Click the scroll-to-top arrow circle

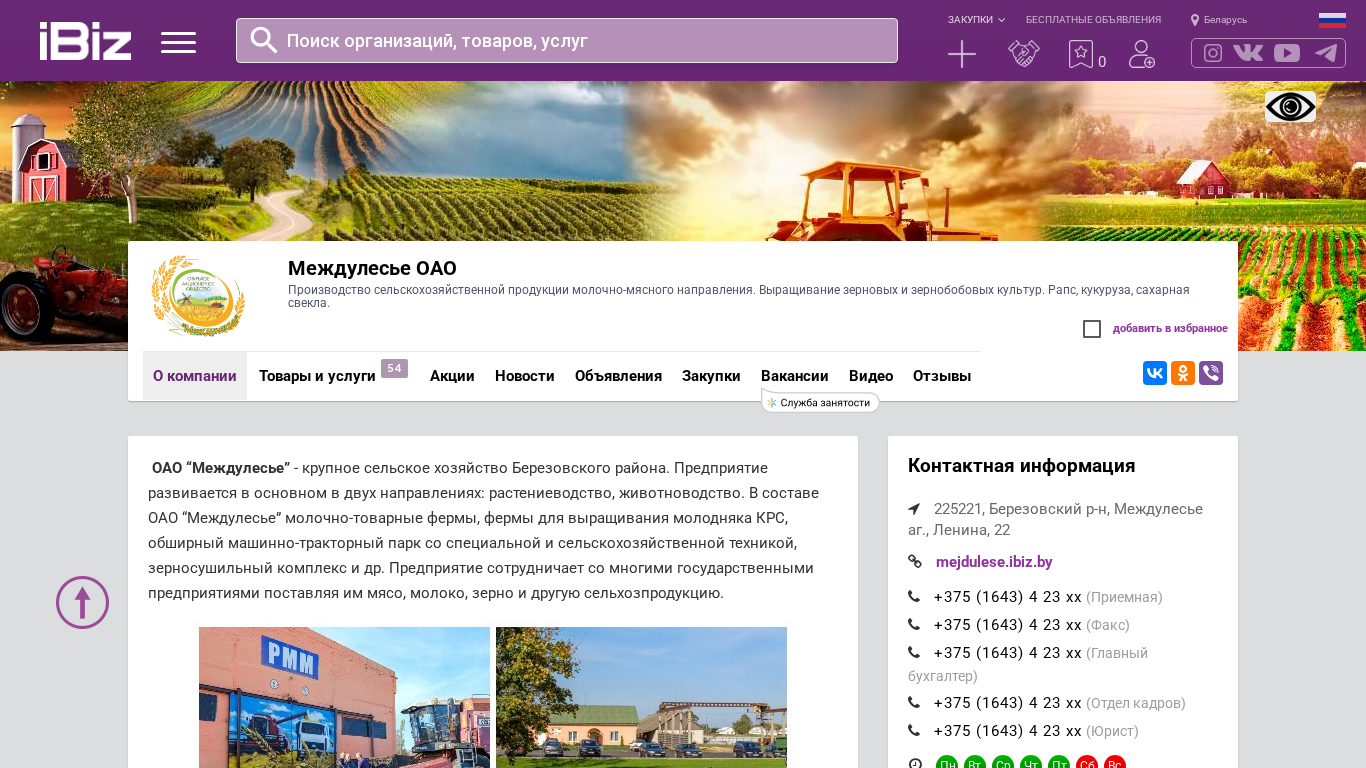[x=82, y=602]
